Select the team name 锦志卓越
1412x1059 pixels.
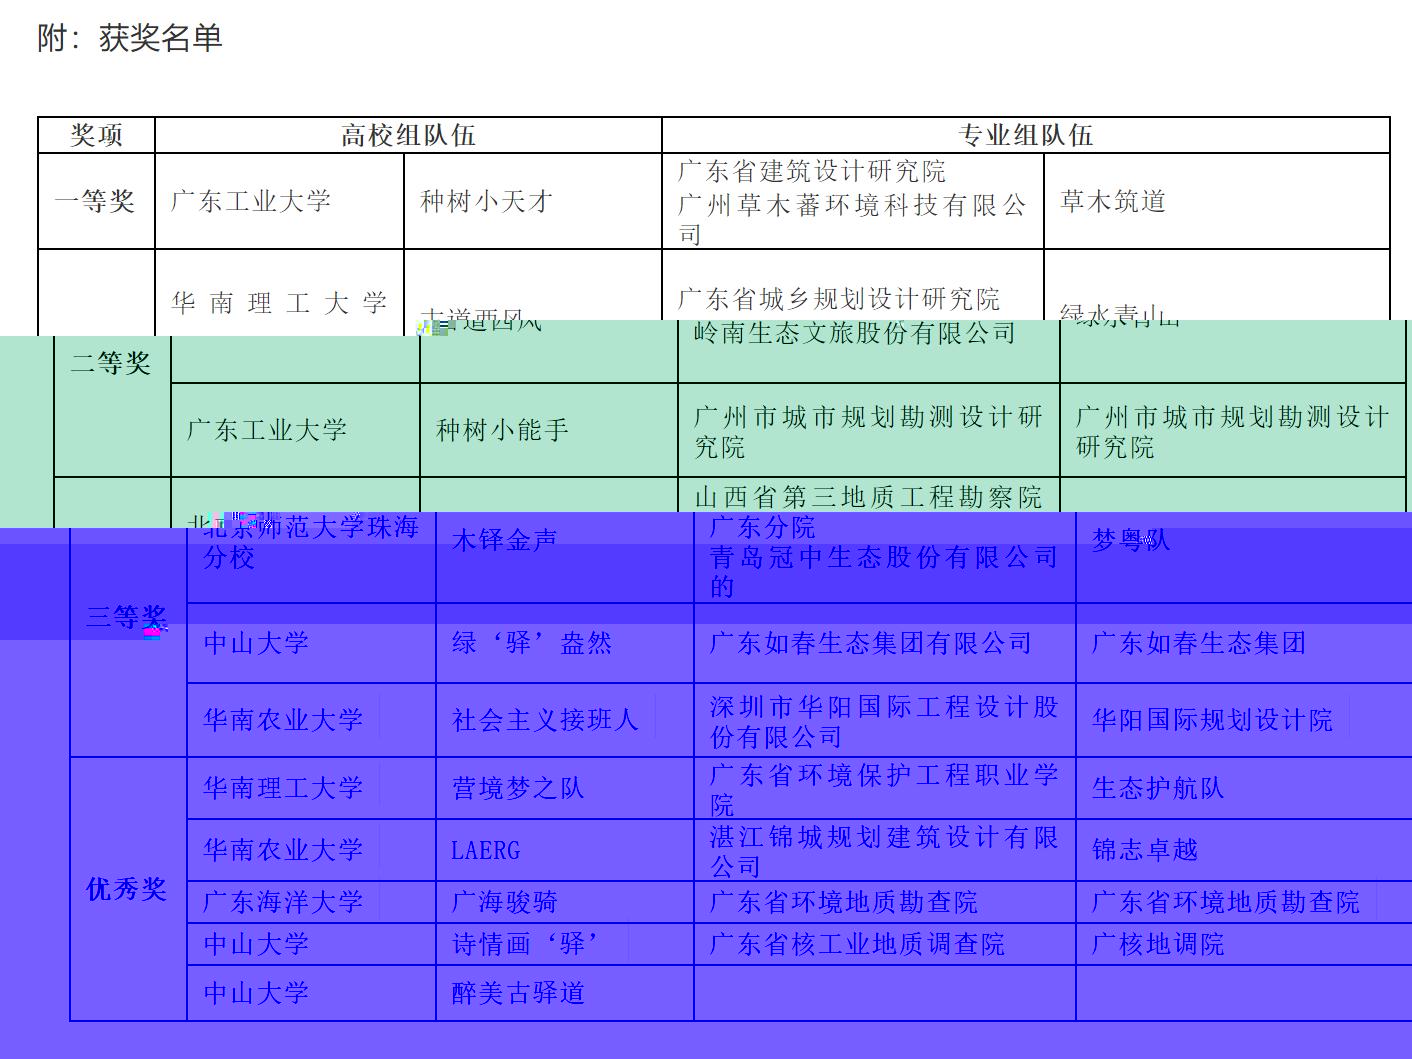(x=1145, y=850)
